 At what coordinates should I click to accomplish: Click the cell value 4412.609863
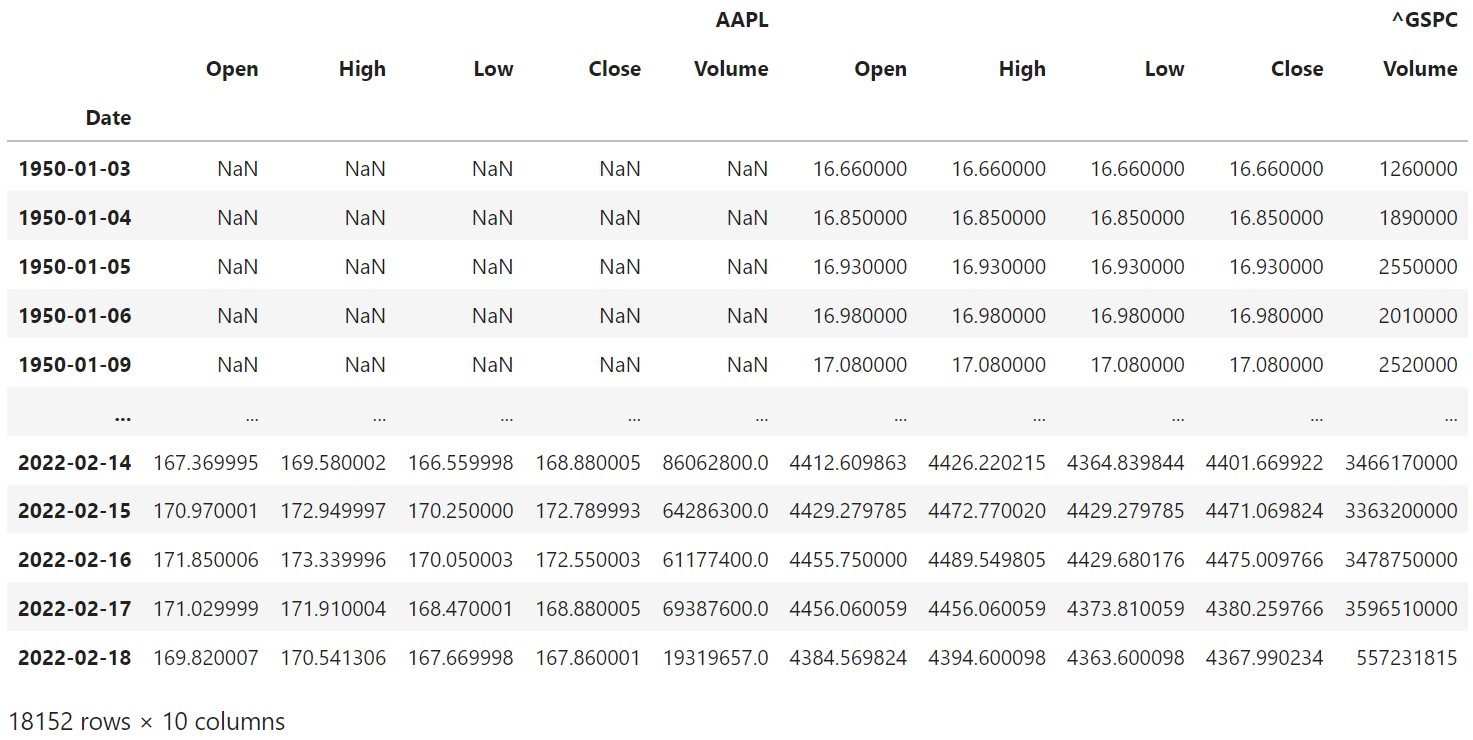point(849,462)
